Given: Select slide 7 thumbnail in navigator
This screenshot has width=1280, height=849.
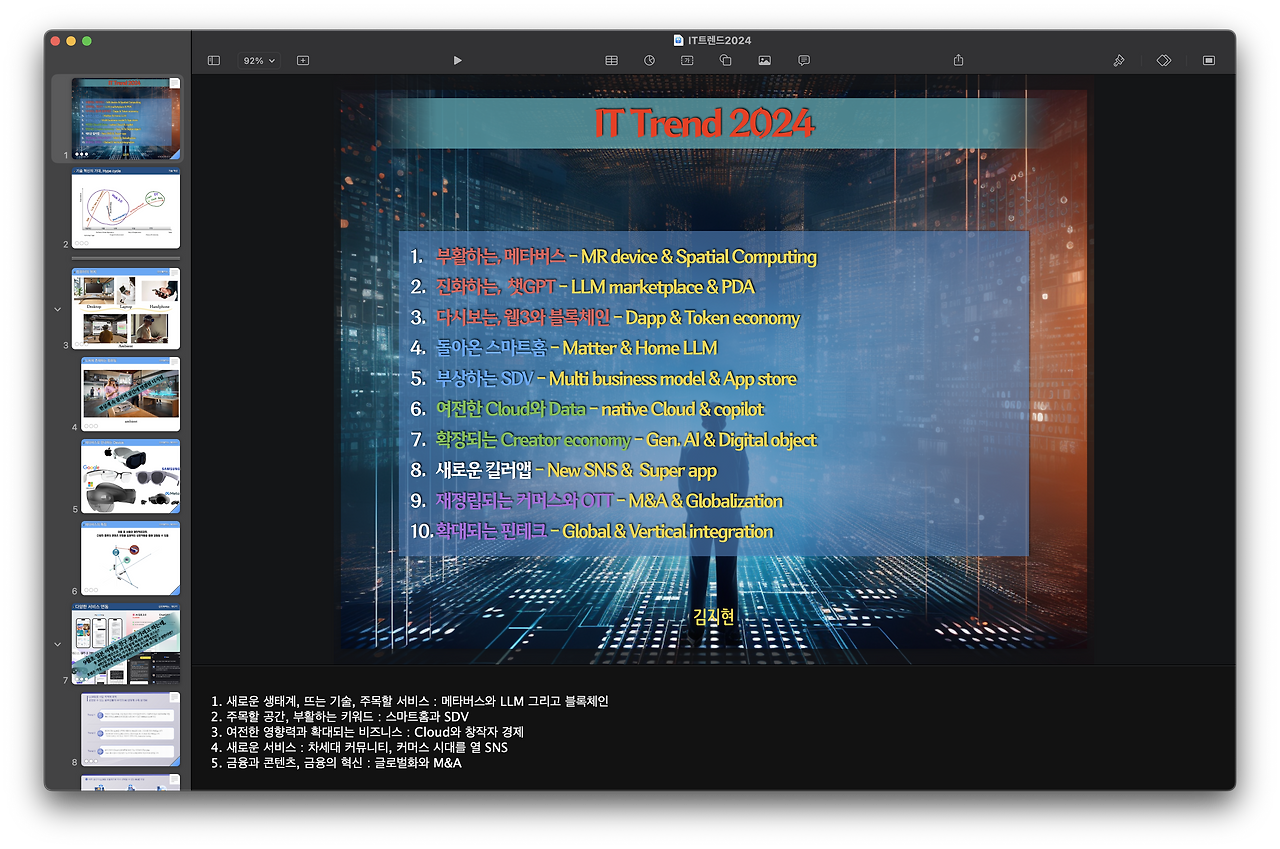Looking at the screenshot, I should tap(126, 644).
